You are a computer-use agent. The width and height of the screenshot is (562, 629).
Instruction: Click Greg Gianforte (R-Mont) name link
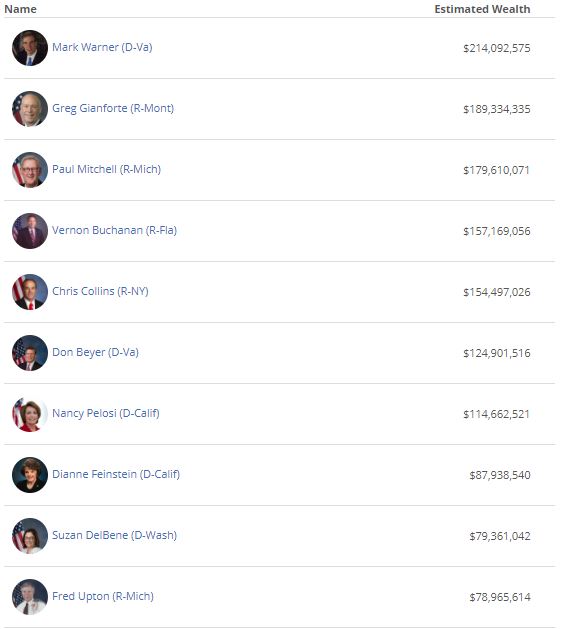pyautogui.click(x=113, y=108)
